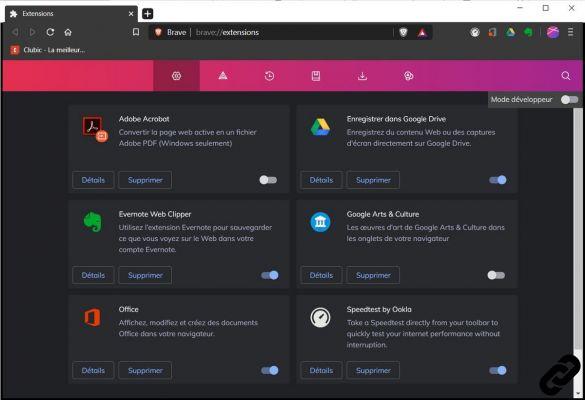Open Détails for Office

point(93,371)
